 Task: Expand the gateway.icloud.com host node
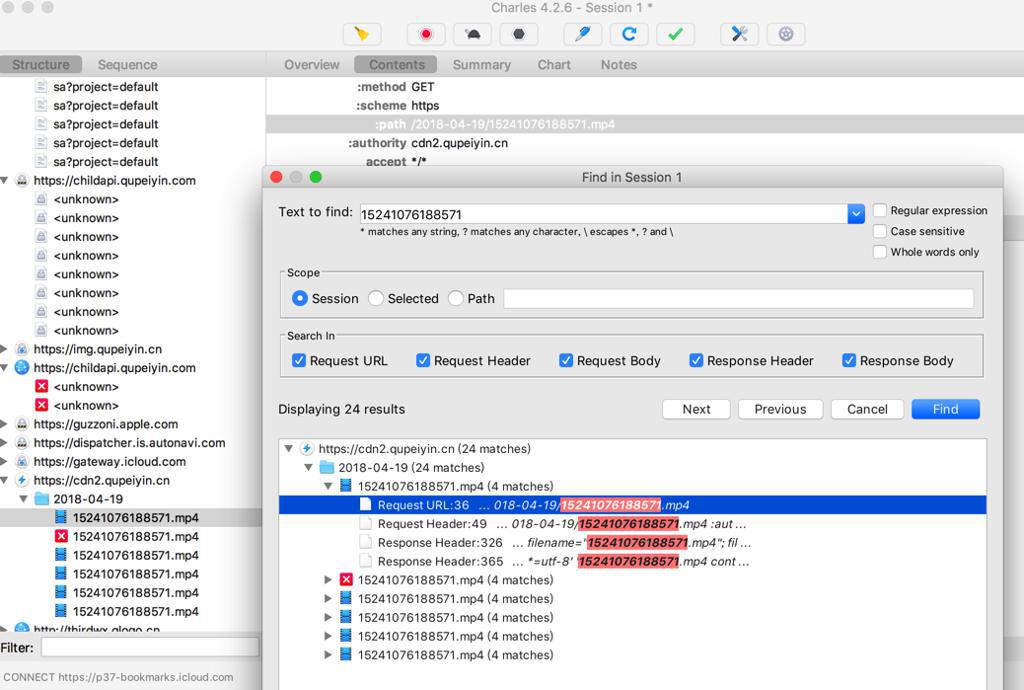pos(4,462)
